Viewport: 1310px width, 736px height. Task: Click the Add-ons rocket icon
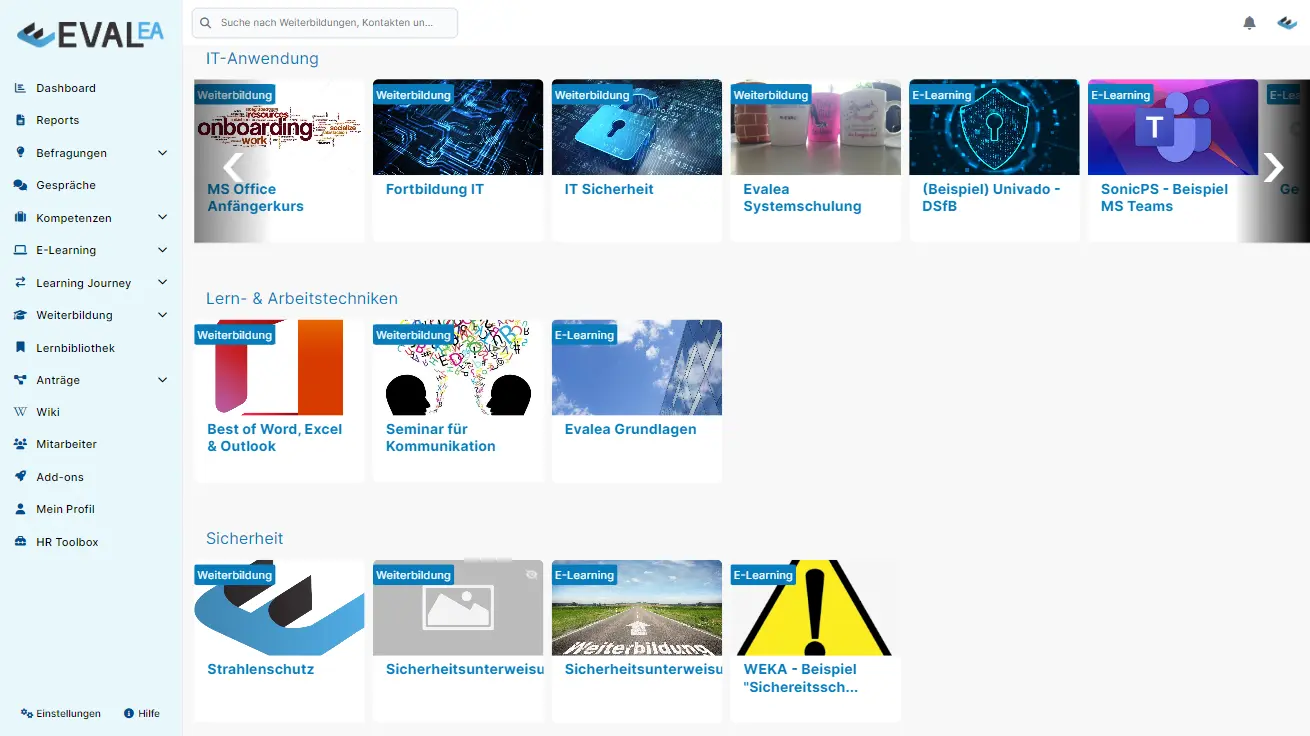coord(20,477)
